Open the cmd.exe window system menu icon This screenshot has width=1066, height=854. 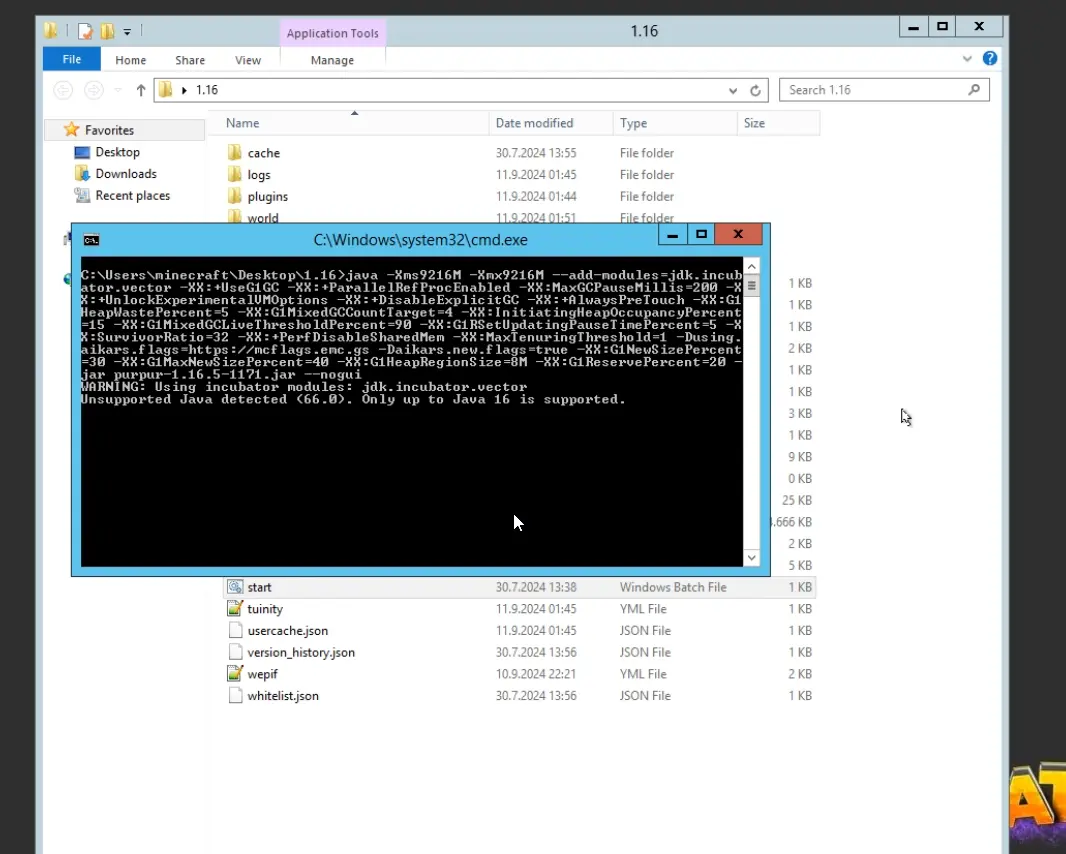click(91, 240)
